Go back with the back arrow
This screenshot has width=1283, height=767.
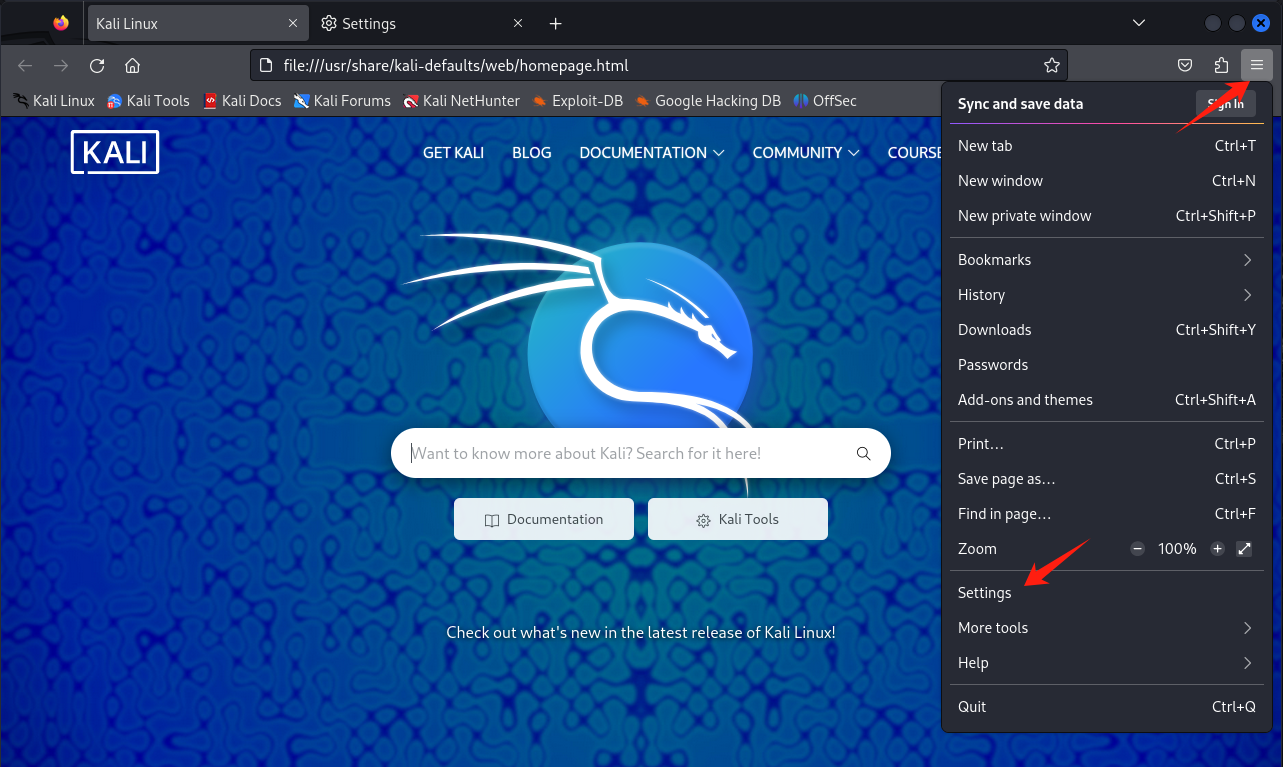pos(25,66)
